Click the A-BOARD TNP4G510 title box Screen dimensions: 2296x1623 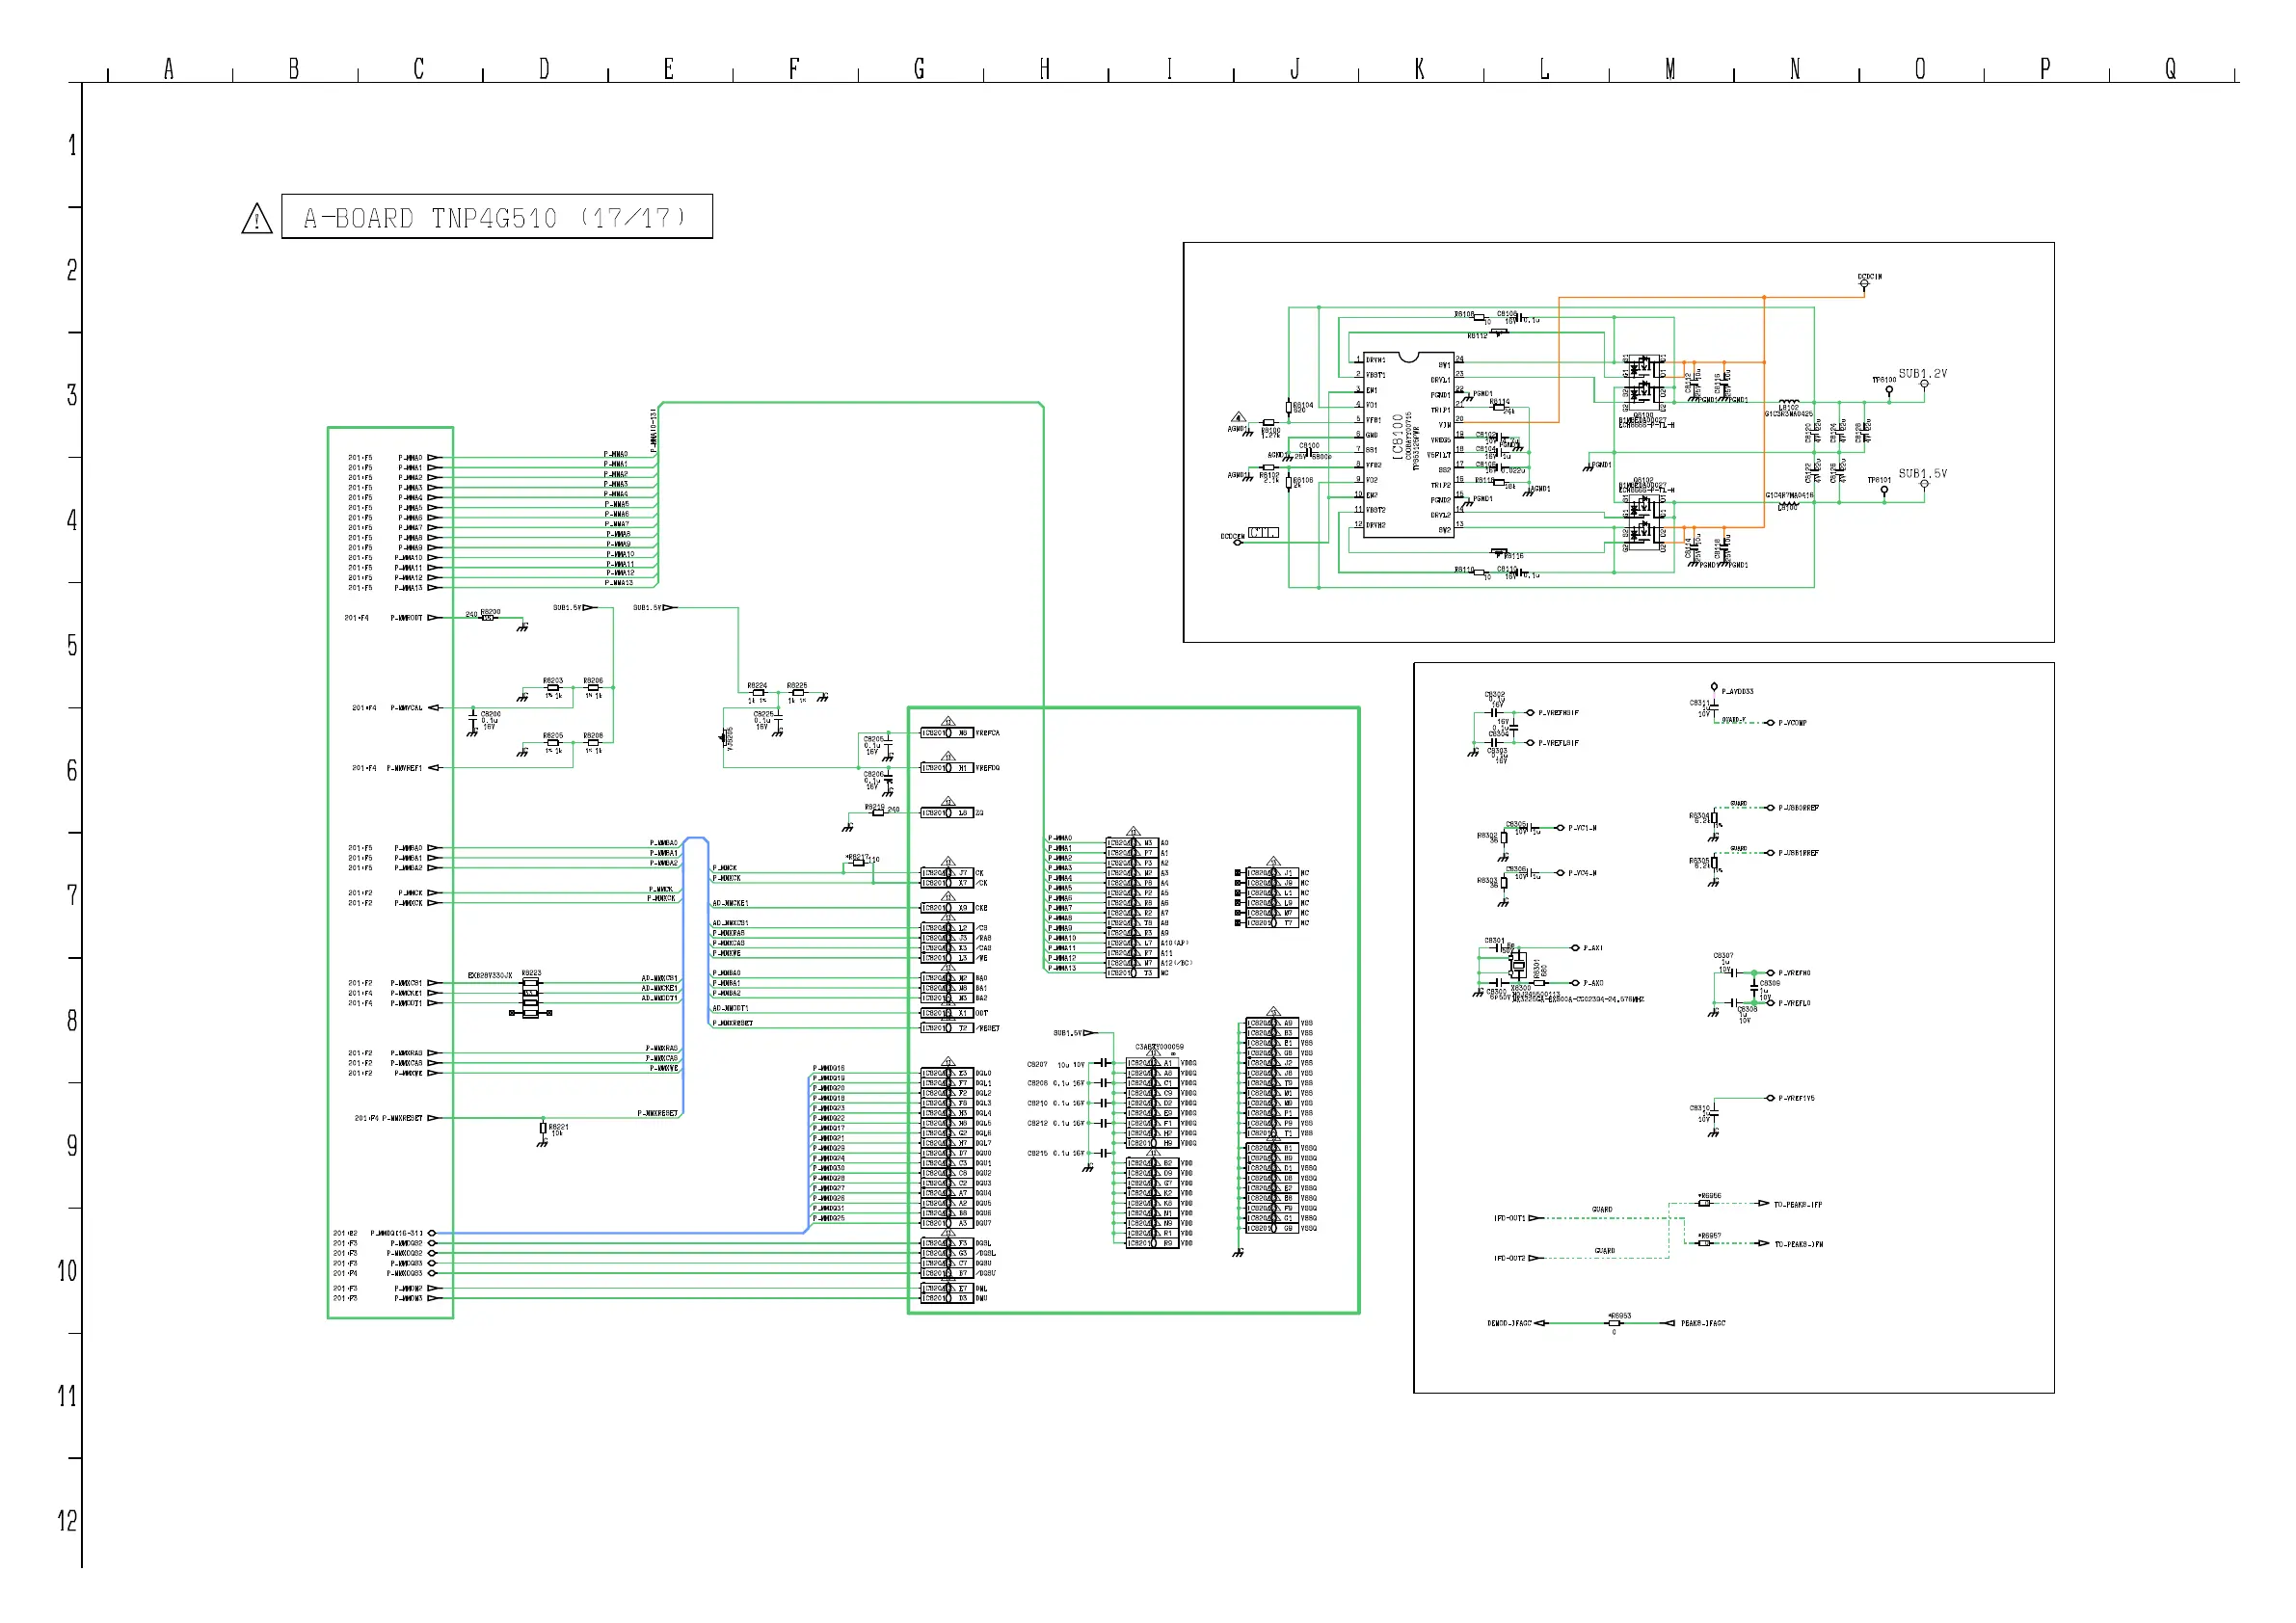497,217
